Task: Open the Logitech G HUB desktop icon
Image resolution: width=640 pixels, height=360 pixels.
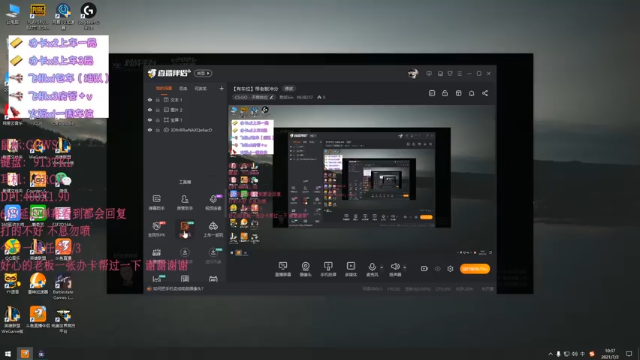Action: [x=88, y=16]
